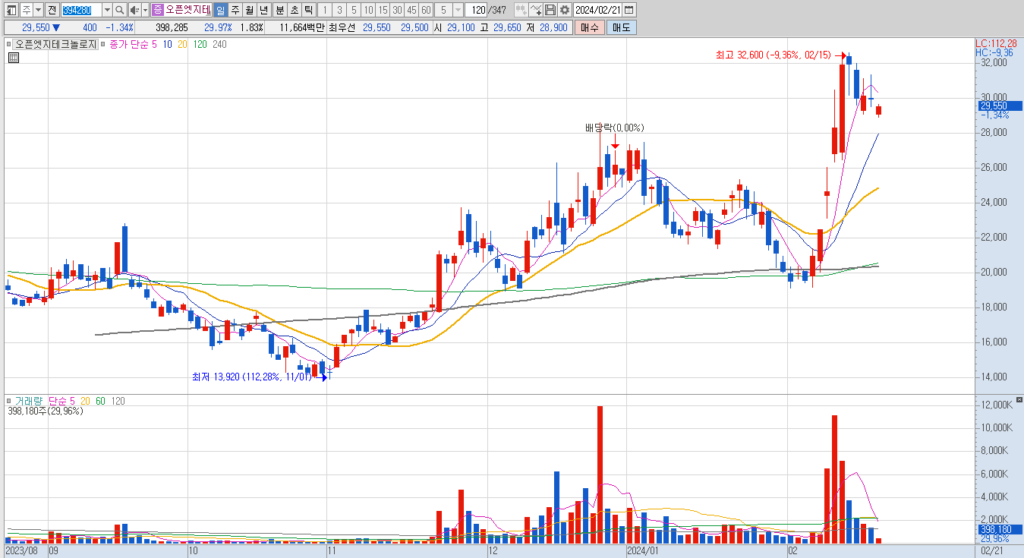
Task: Click custom interval field showing 5
Action: click(x=443, y=10)
